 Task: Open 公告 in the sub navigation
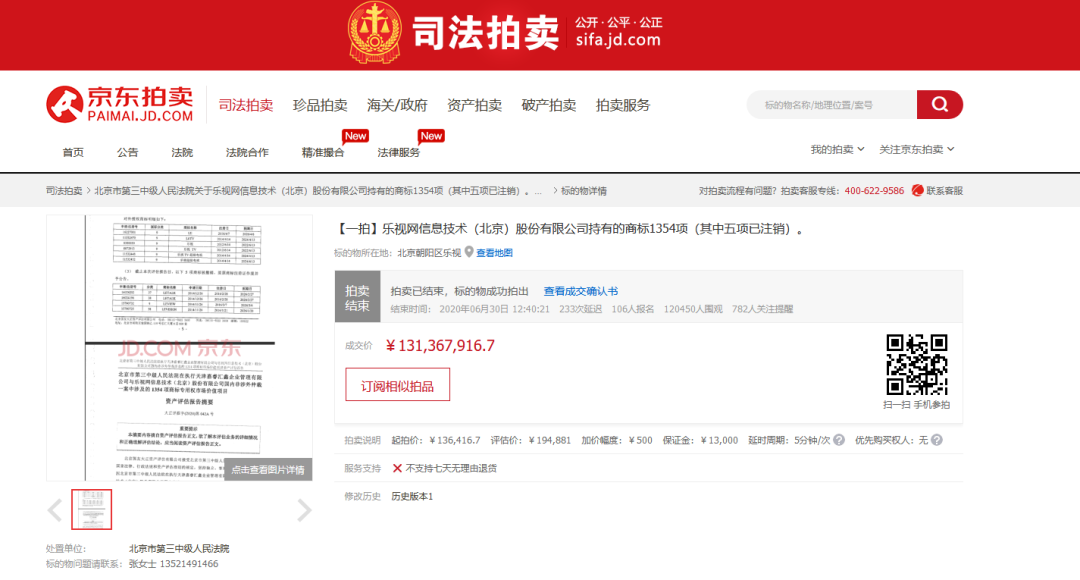click(x=127, y=152)
